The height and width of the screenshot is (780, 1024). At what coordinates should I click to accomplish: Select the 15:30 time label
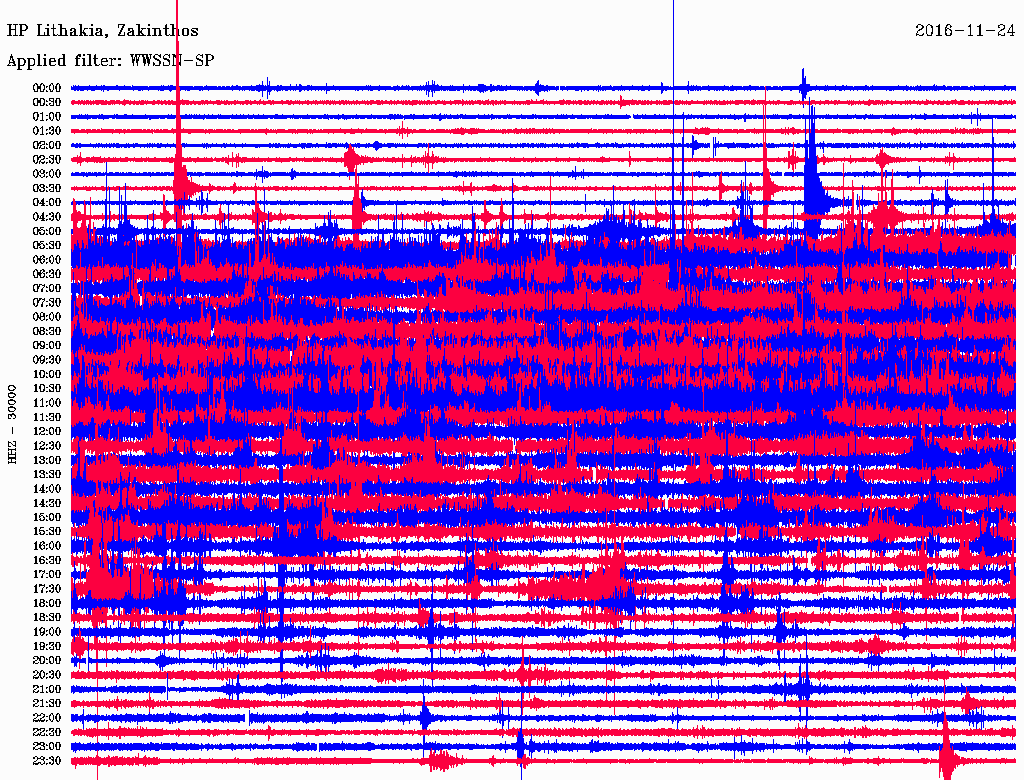47,532
